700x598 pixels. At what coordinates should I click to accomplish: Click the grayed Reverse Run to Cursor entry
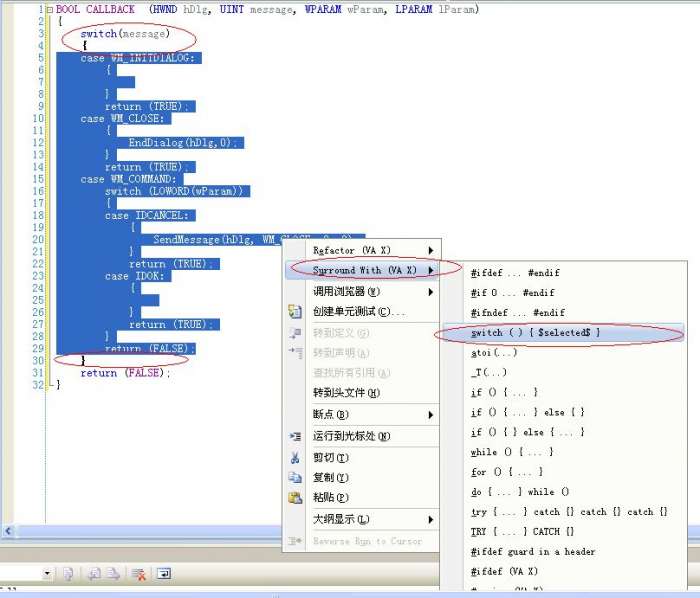362,541
